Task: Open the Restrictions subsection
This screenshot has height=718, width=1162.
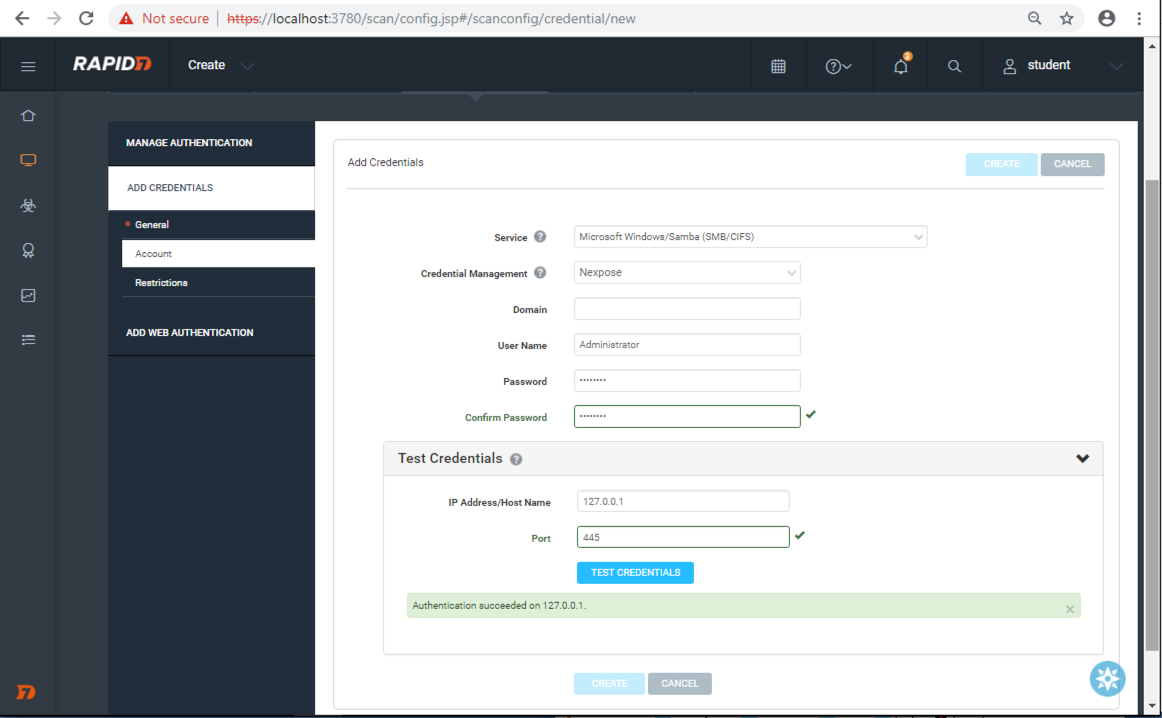Action: (x=219, y=282)
